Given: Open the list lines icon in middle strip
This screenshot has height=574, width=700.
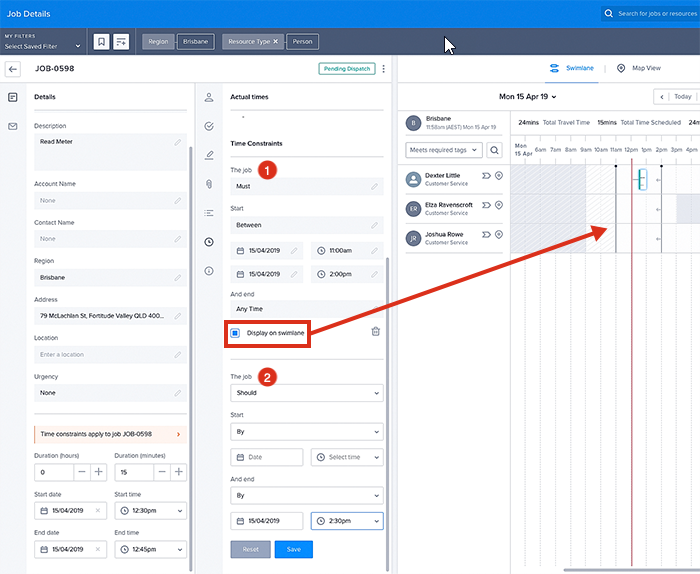Looking at the screenshot, I should (x=209, y=213).
